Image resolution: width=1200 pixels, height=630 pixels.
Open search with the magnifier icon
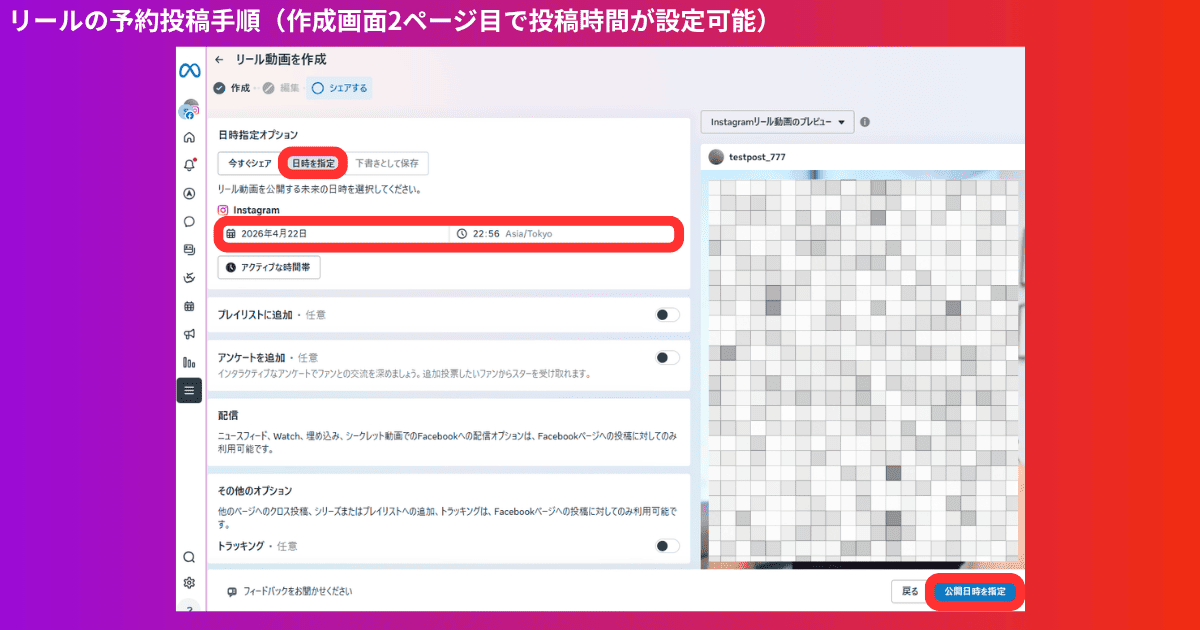189,556
